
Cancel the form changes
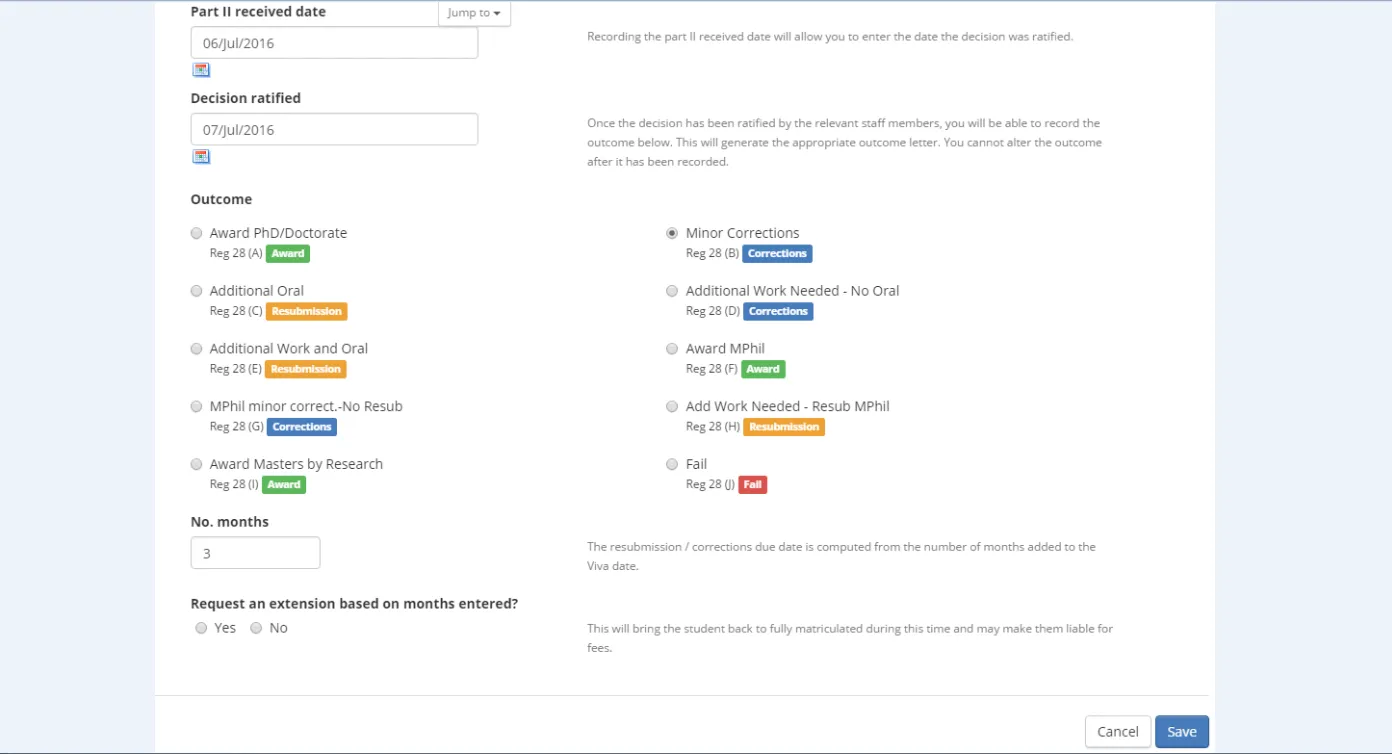click(x=1117, y=732)
